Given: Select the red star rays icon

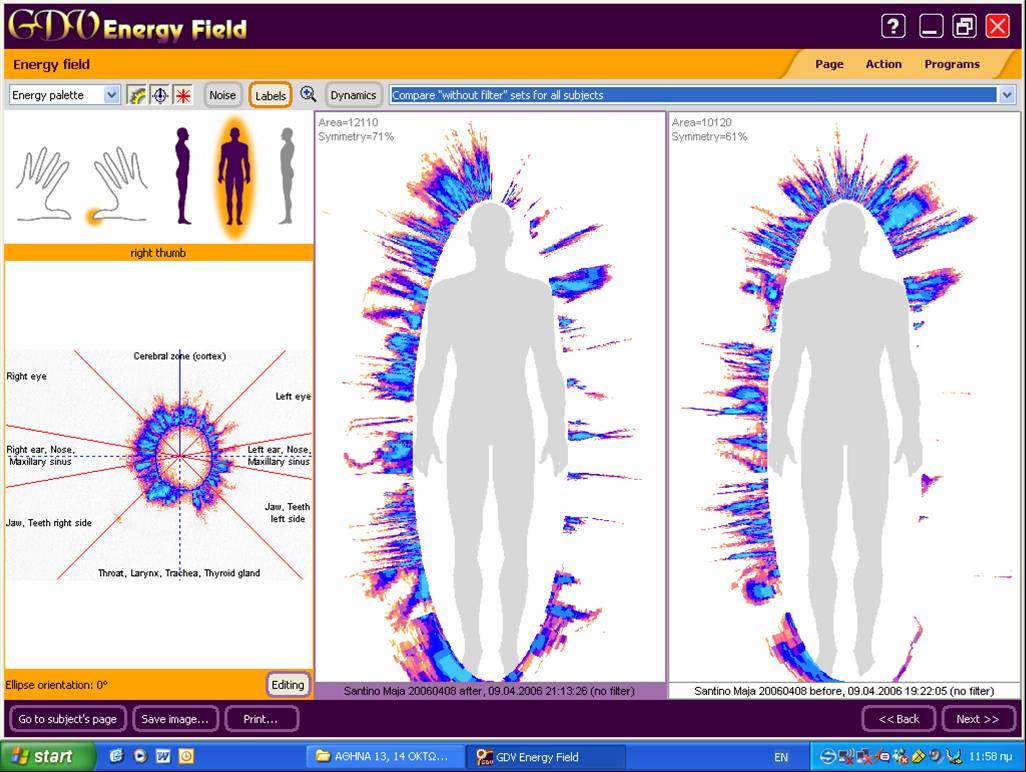Looking at the screenshot, I should click(x=183, y=95).
